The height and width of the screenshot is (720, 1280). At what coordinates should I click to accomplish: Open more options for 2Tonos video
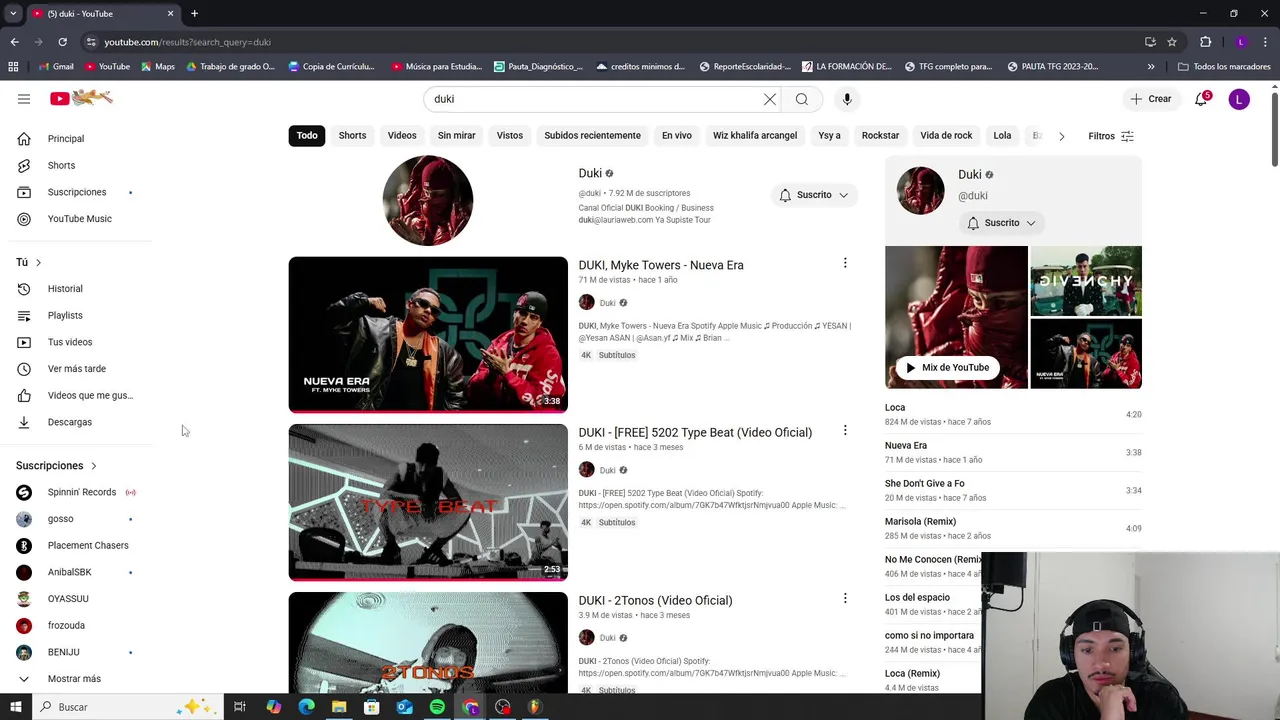(845, 598)
